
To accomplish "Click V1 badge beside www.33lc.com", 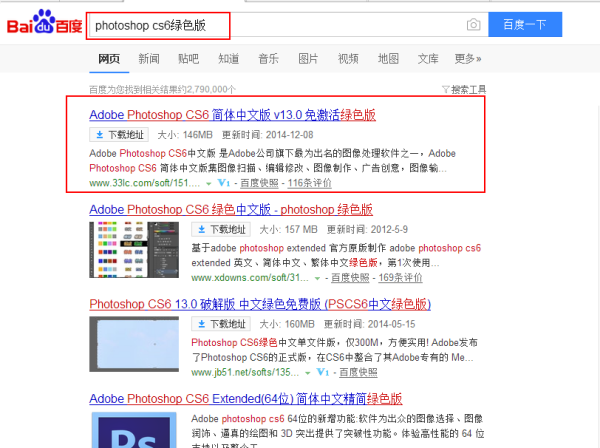I will [224, 183].
